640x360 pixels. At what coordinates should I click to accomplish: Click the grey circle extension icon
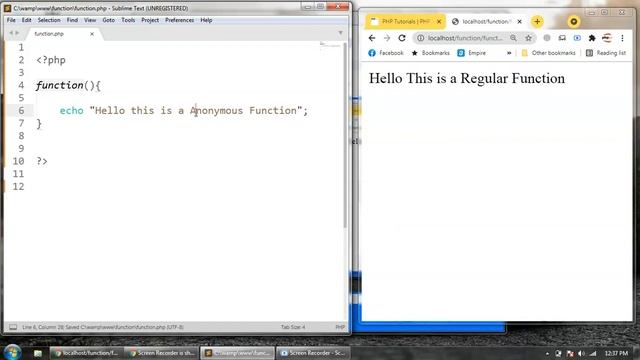[547, 38]
